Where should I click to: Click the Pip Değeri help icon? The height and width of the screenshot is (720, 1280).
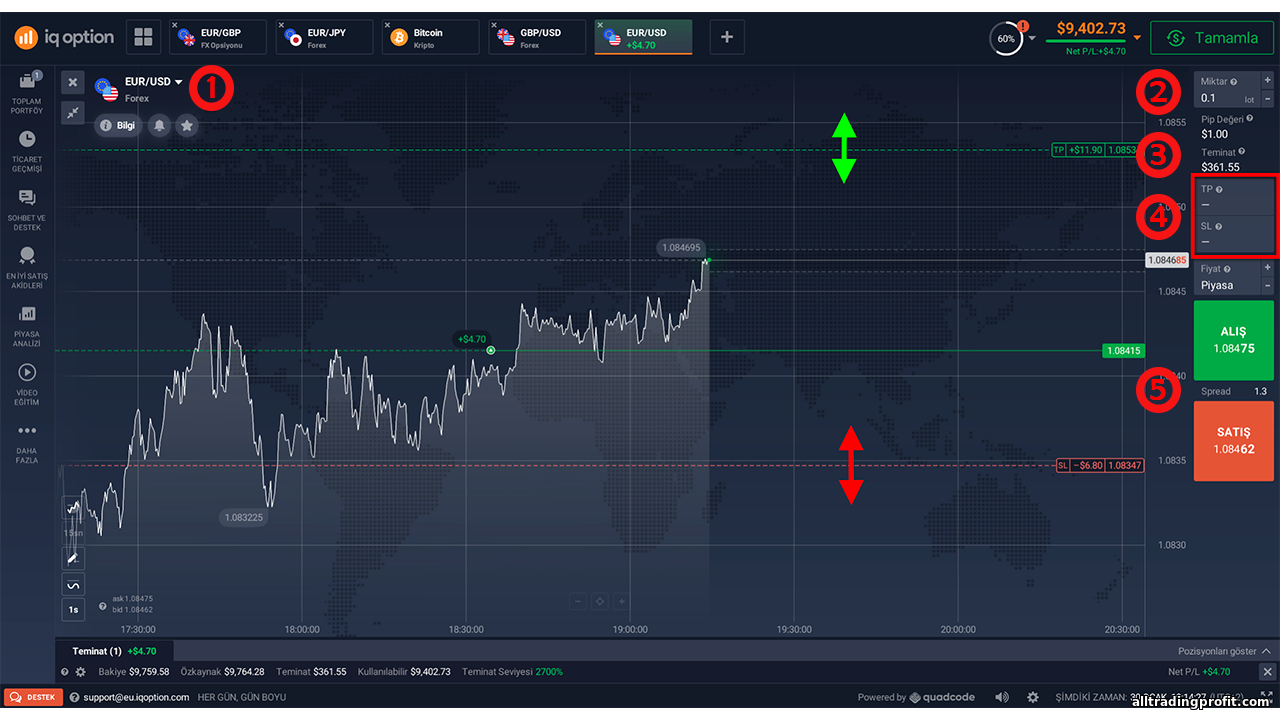tap(1251, 118)
